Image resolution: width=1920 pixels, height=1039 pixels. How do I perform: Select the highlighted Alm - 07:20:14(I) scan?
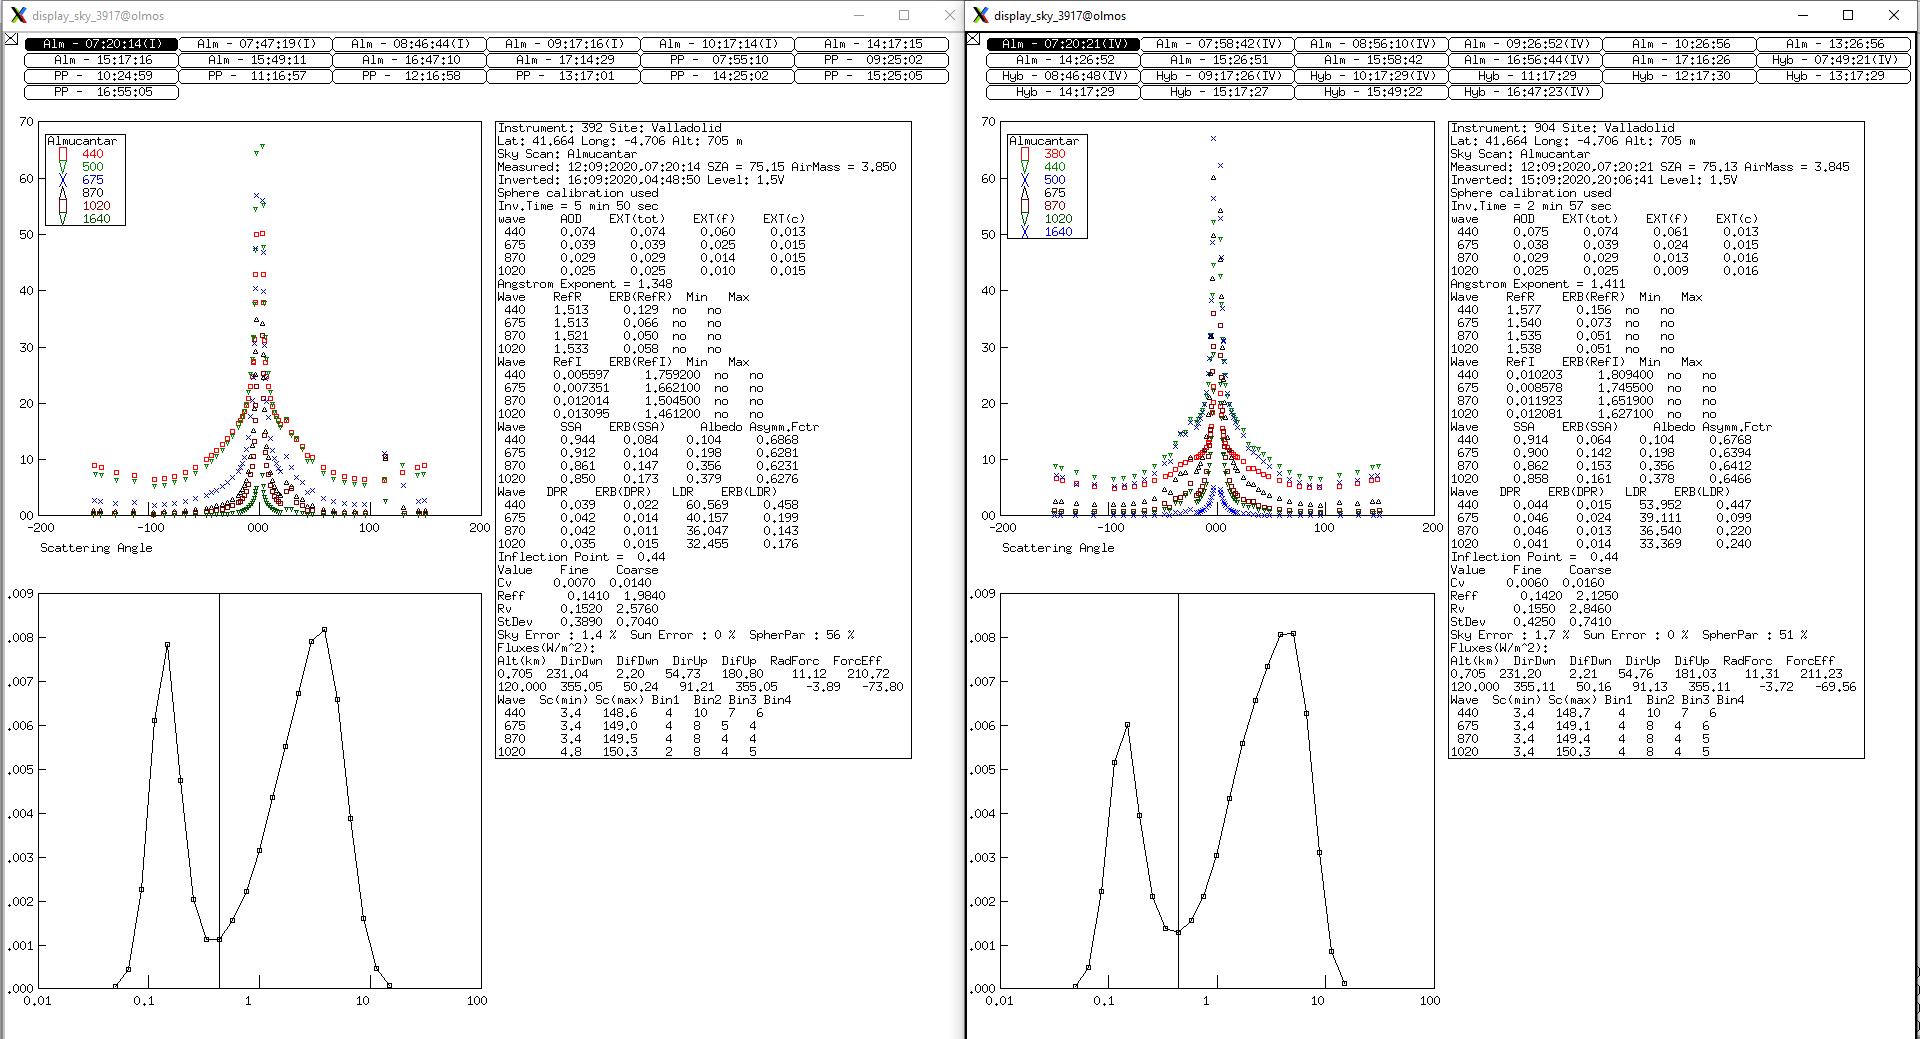101,44
